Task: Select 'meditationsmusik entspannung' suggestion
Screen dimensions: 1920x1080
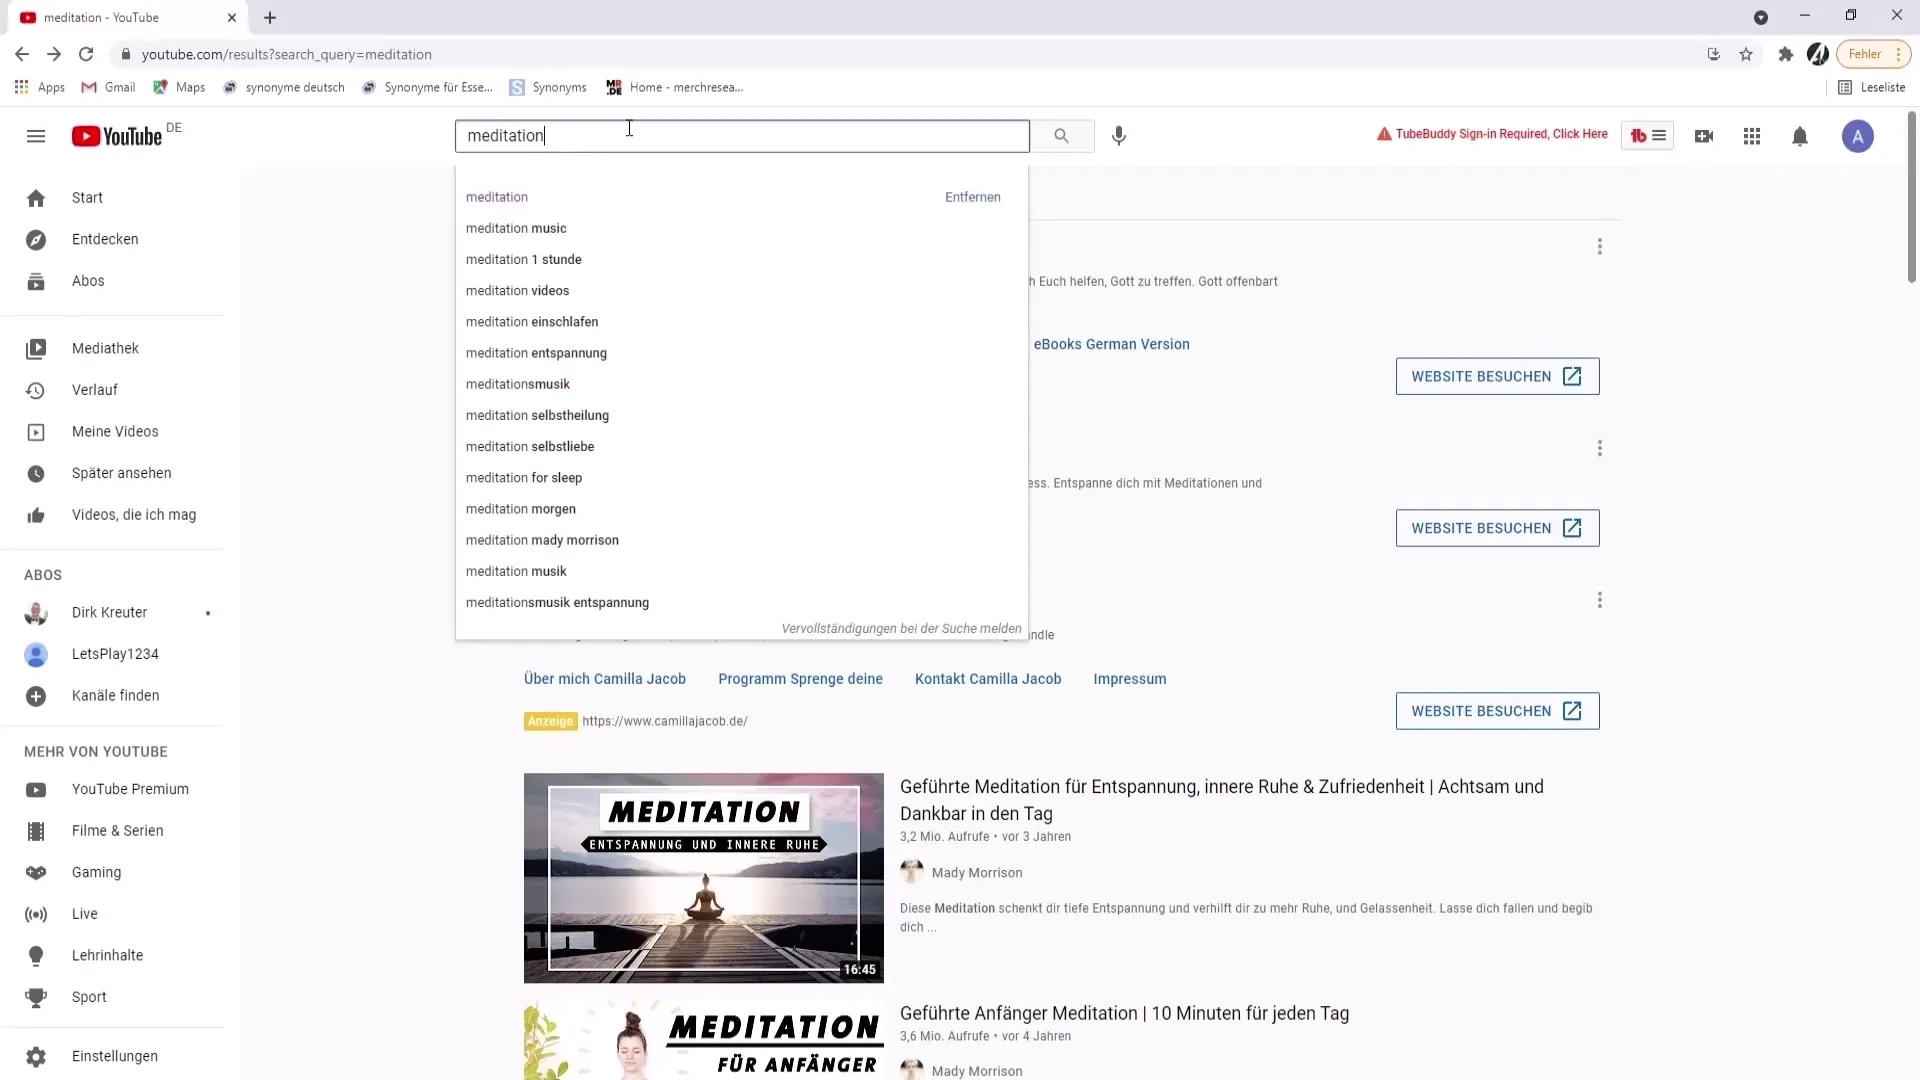Action: (558, 603)
